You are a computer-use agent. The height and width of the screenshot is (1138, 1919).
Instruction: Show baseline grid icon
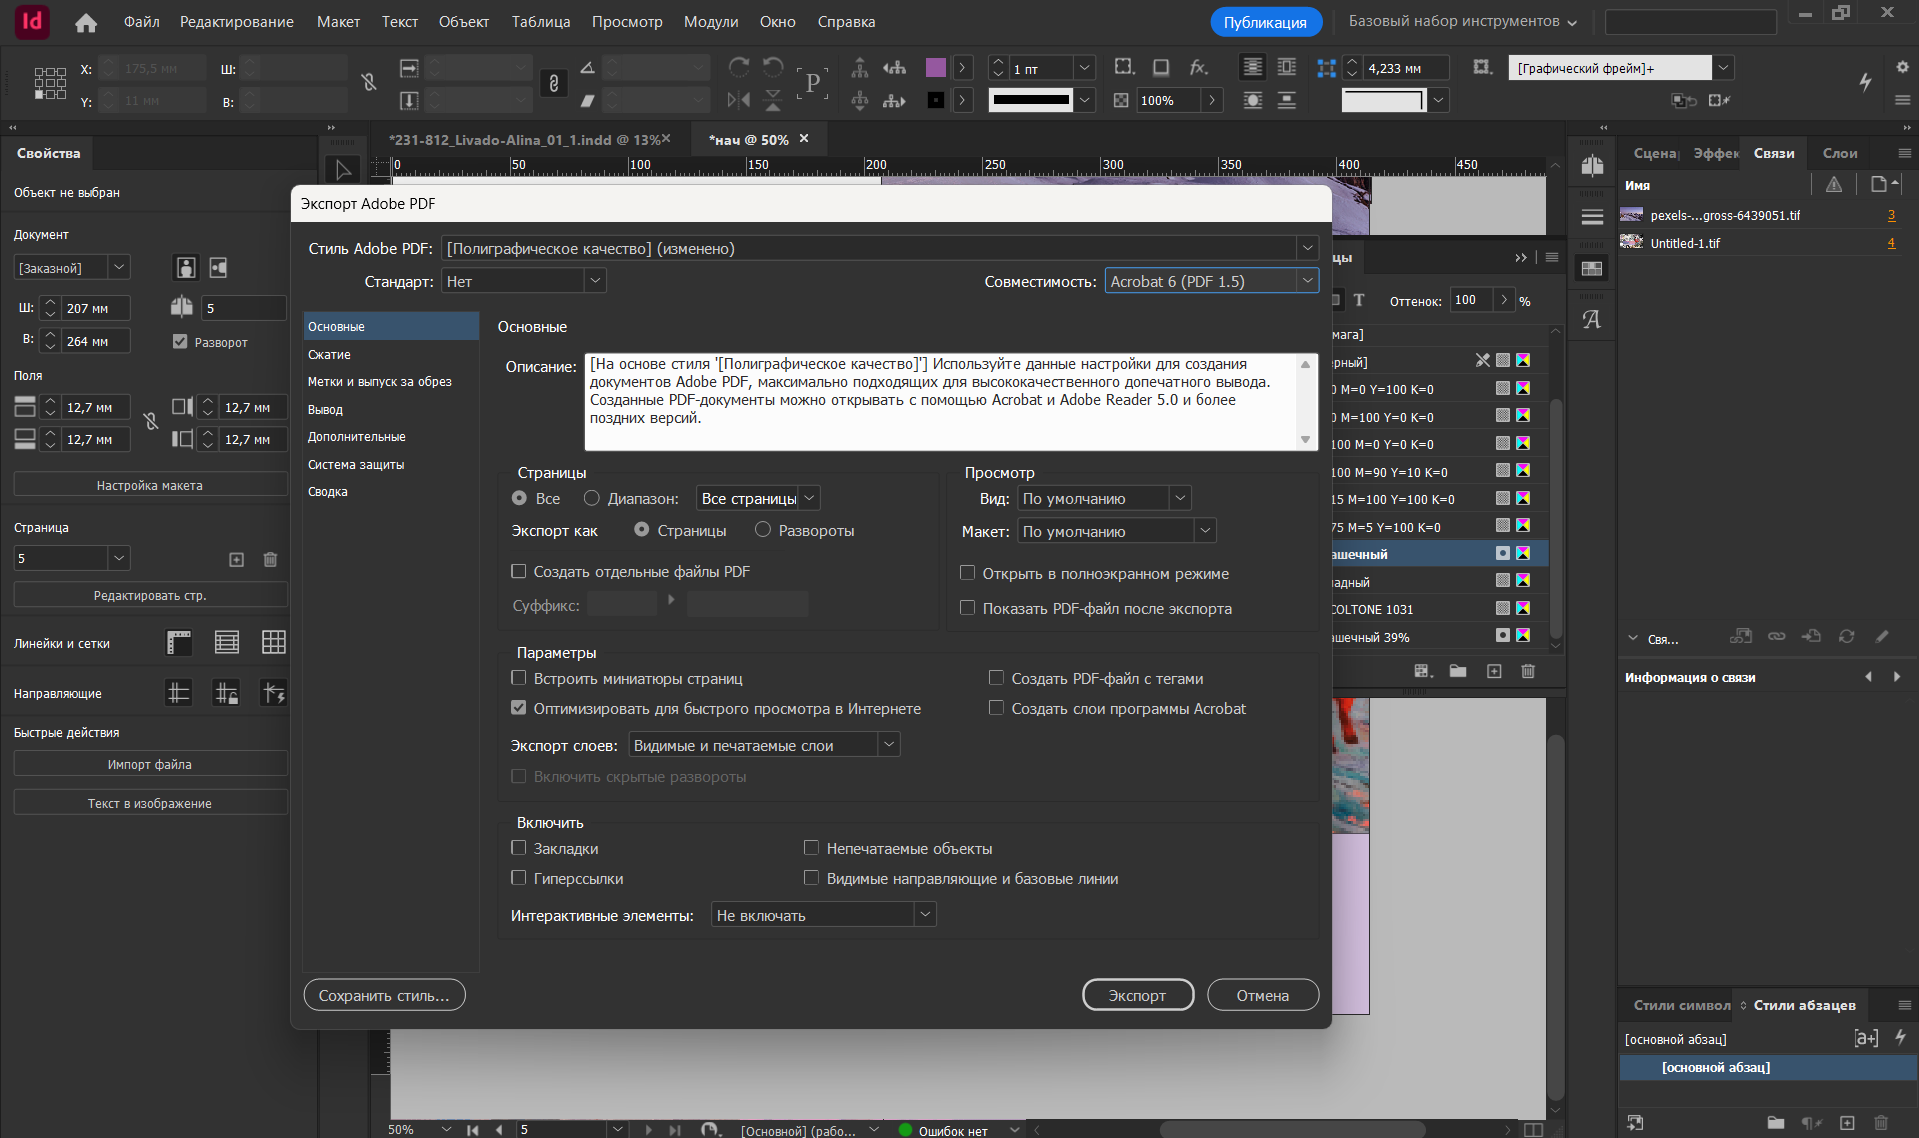[x=227, y=642]
